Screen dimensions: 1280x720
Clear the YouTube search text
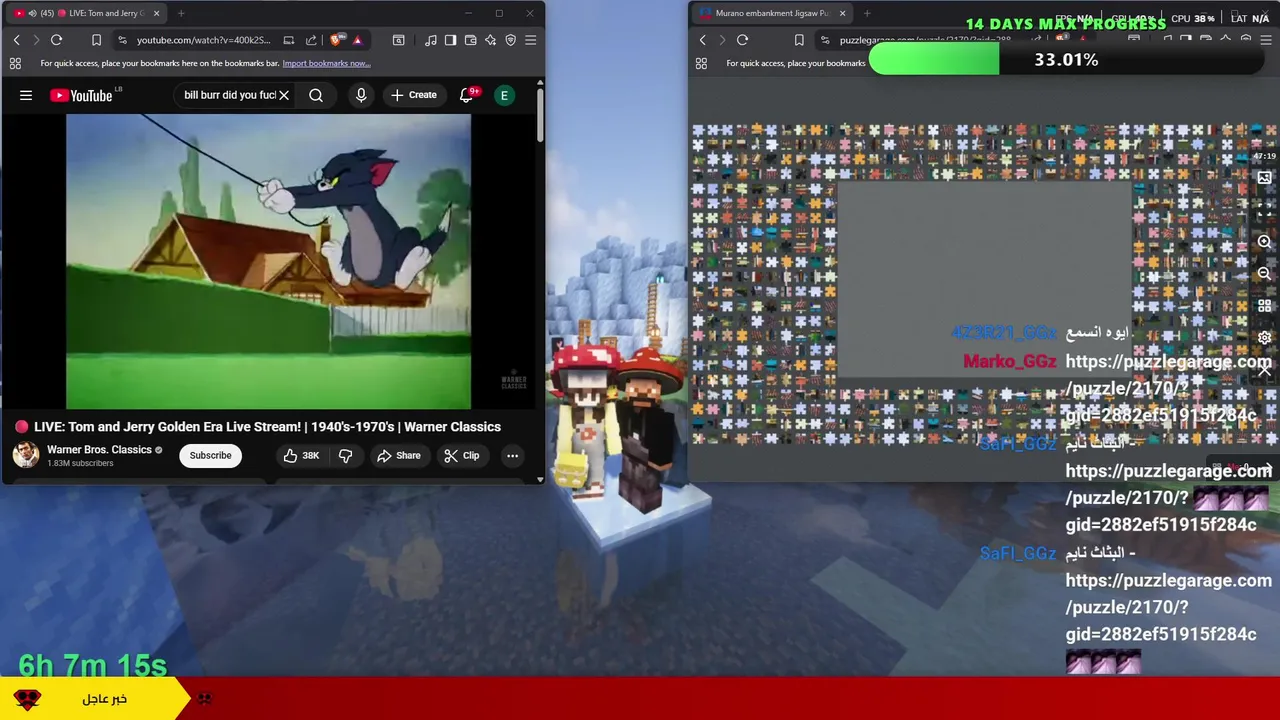284,95
